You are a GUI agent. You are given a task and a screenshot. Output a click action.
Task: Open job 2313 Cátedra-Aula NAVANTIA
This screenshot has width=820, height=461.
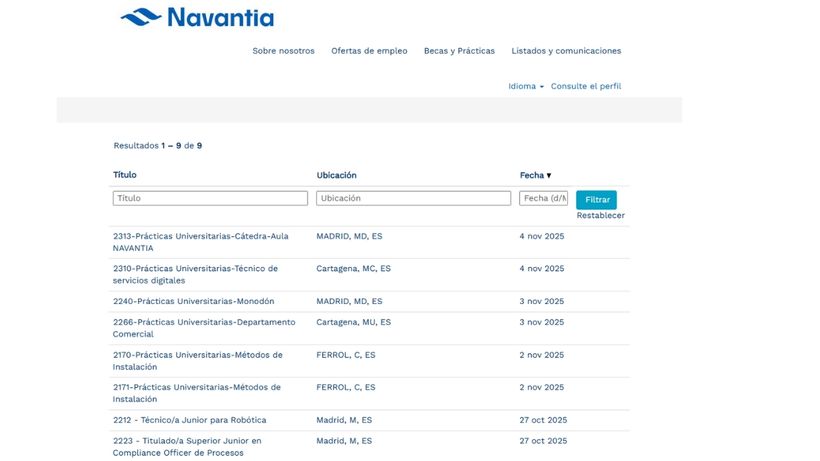(200, 236)
